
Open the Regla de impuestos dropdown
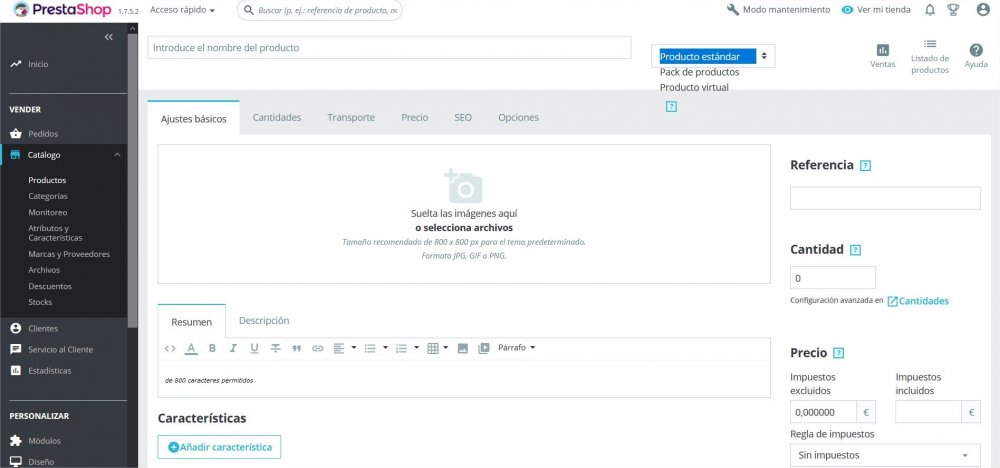[885, 455]
